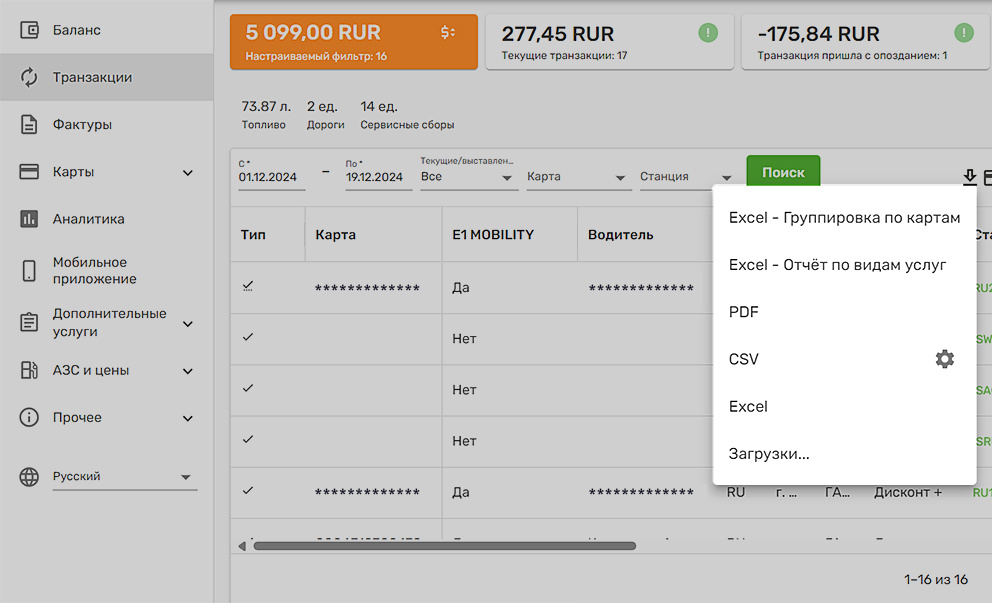Click the Карты credit card icon

(29, 171)
